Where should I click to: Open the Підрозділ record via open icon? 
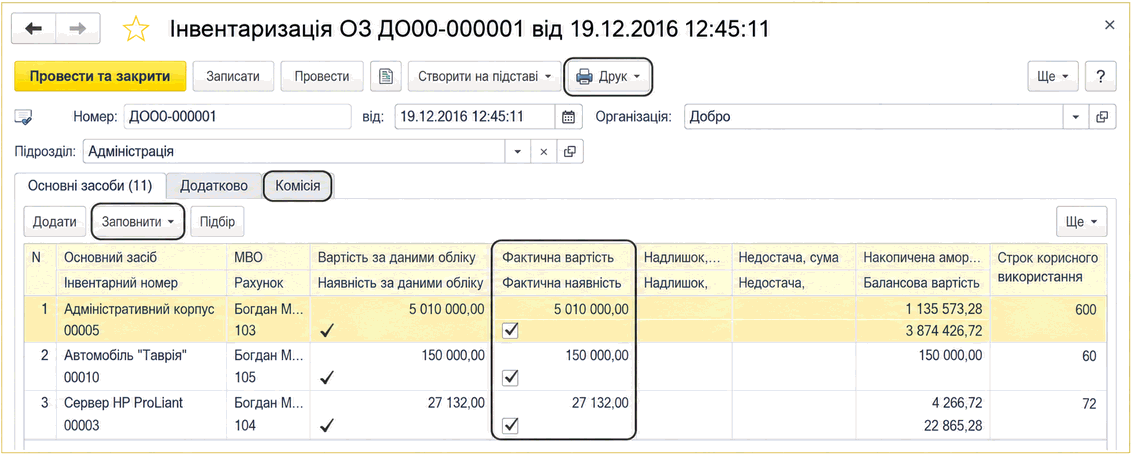tap(570, 152)
